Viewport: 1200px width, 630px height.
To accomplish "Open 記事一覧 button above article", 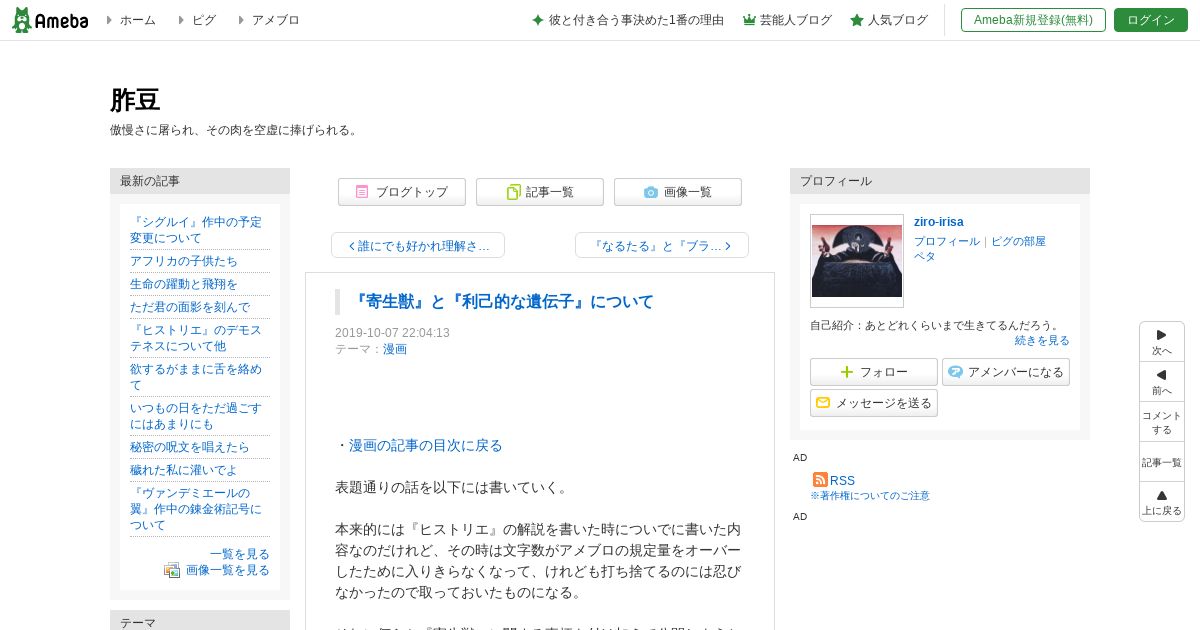I will click(x=540, y=192).
